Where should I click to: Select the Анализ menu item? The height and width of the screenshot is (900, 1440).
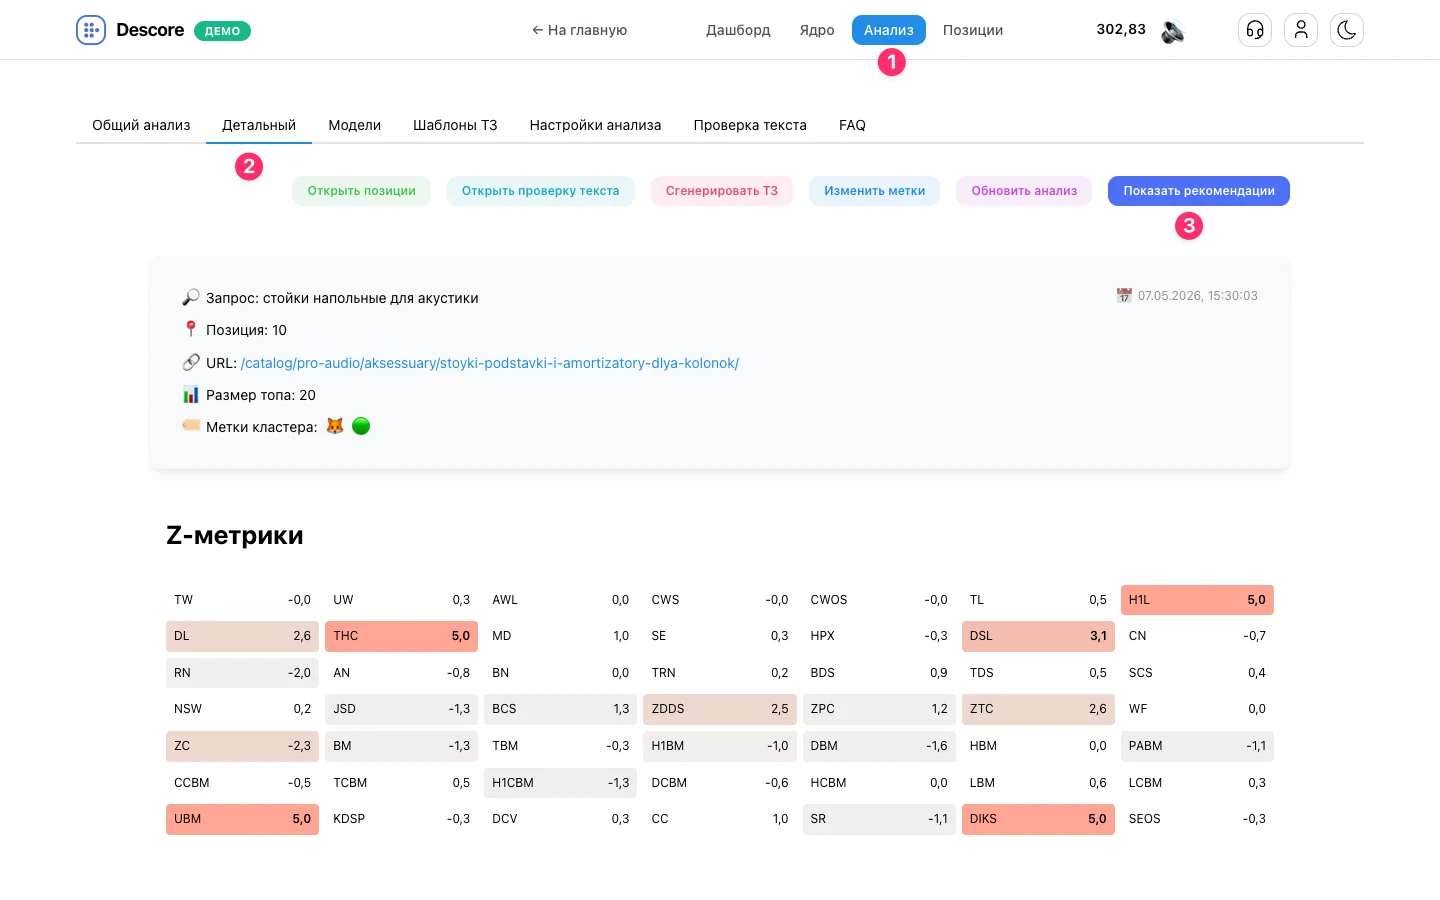889,30
